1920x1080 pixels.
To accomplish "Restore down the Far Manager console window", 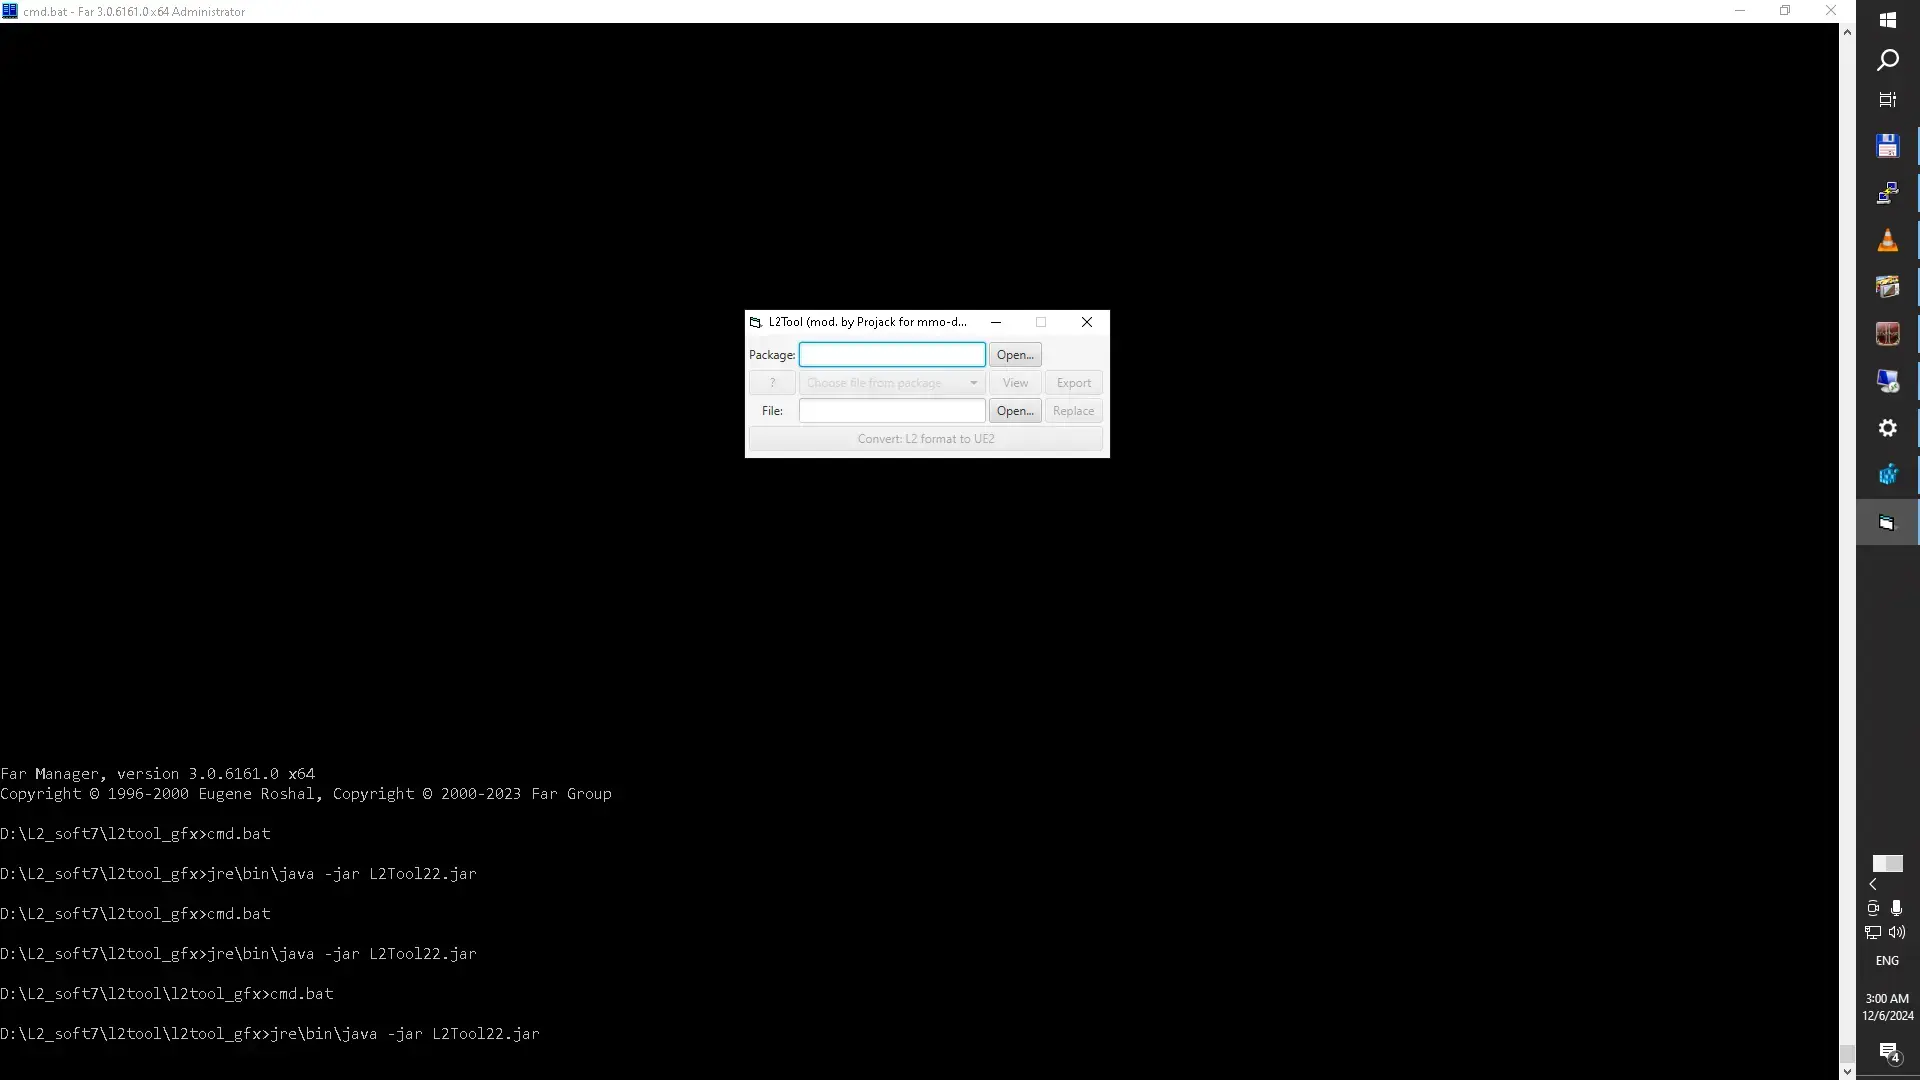I will 1785,11.
